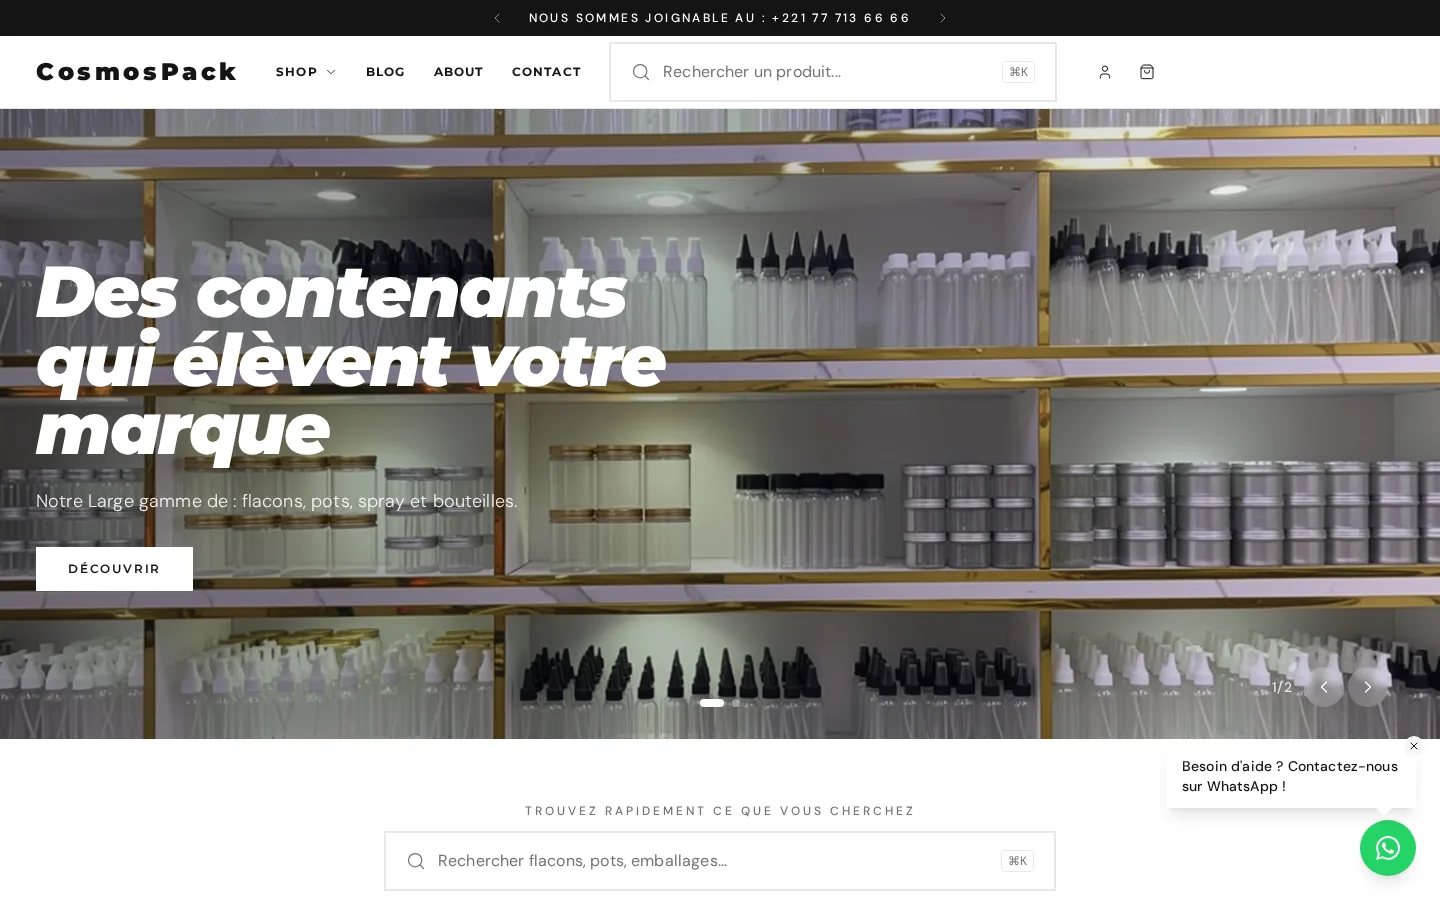Click the DÉCOUVRIR button
1440x900 pixels.
click(x=114, y=569)
